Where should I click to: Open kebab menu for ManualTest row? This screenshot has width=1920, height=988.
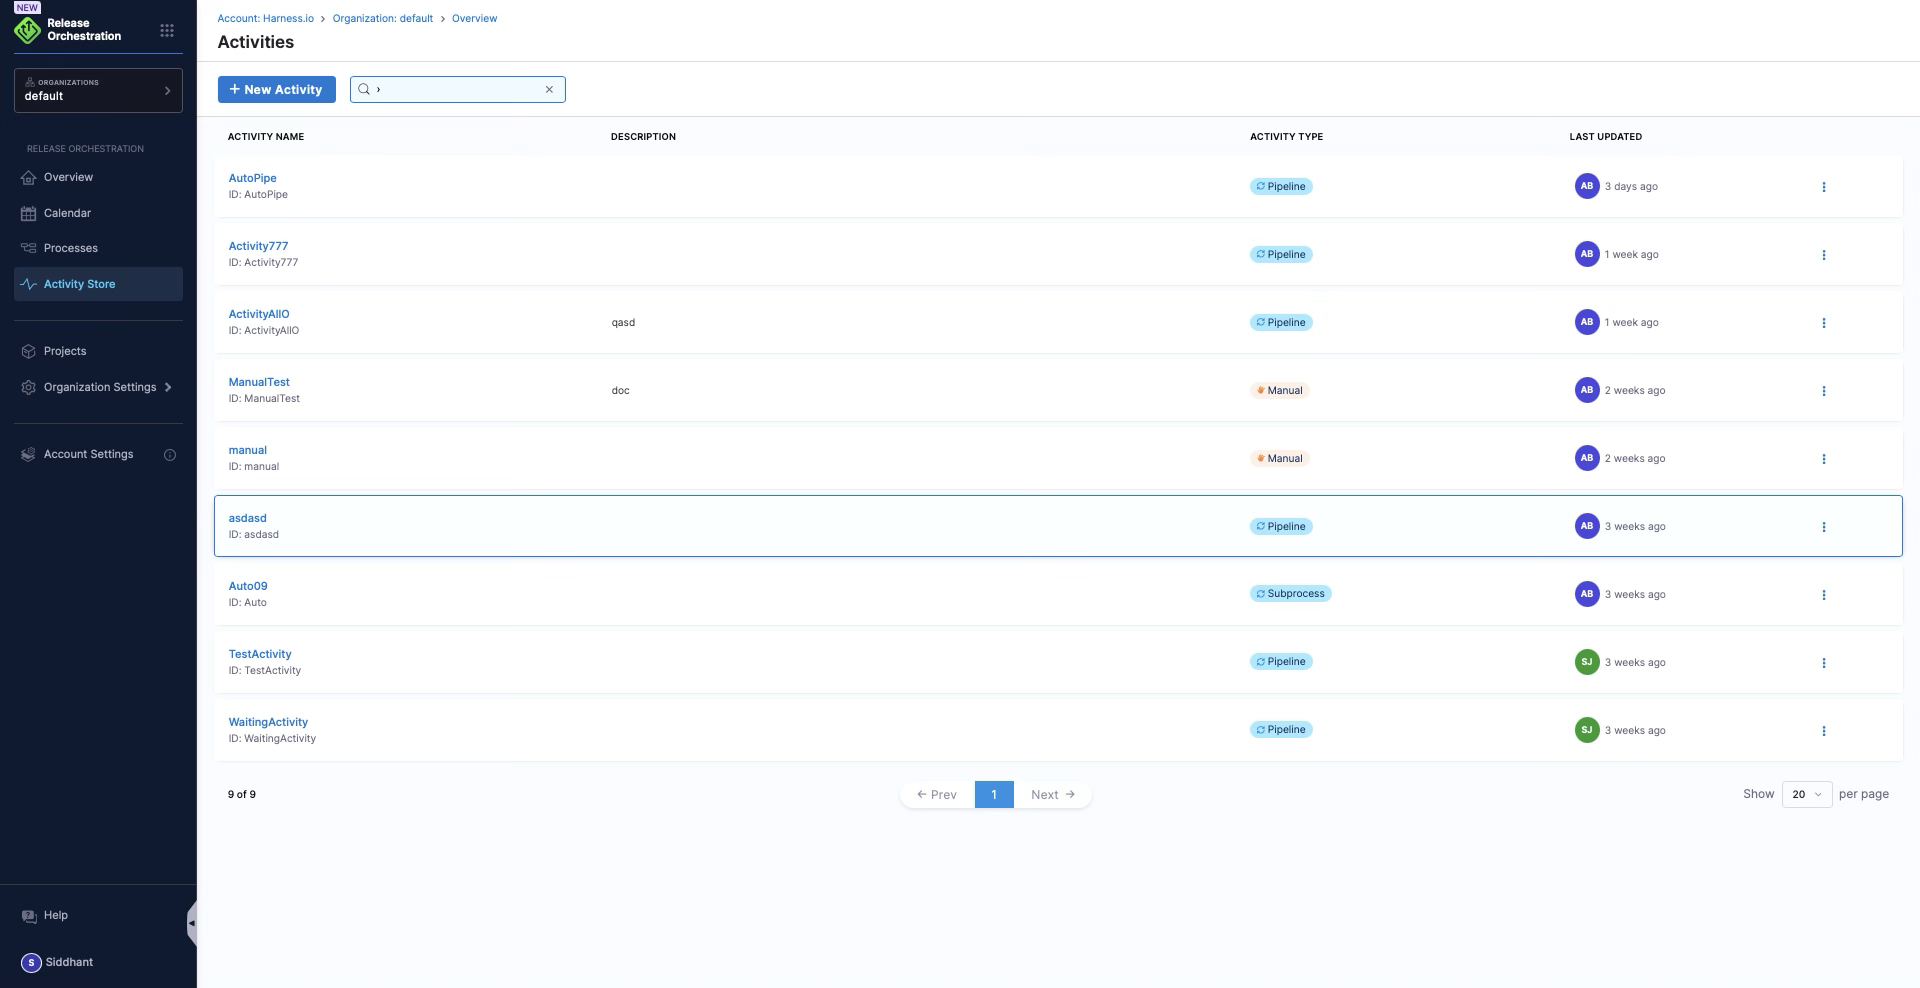tap(1823, 391)
